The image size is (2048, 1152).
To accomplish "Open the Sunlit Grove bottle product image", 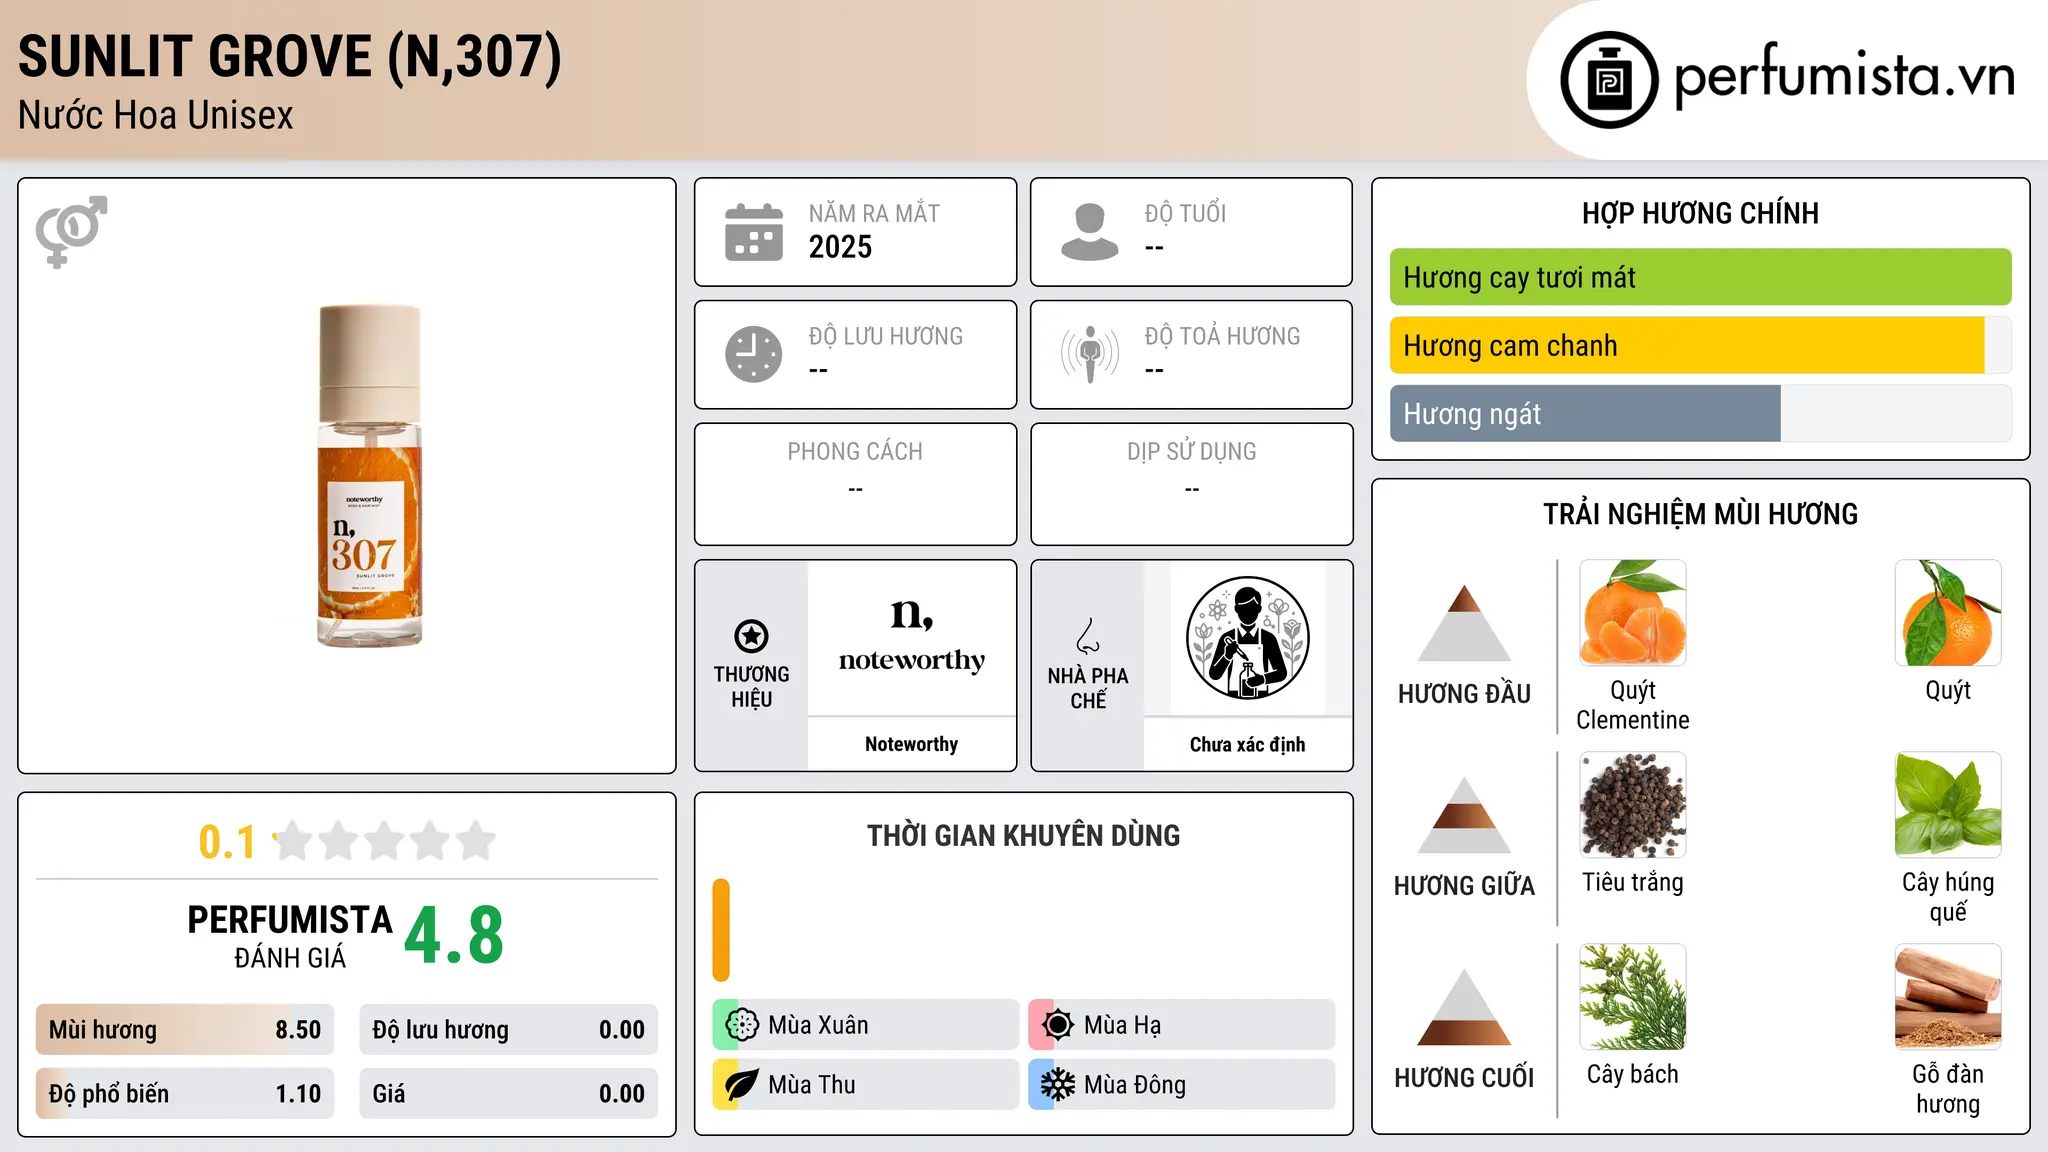I will pyautogui.click(x=370, y=476).
